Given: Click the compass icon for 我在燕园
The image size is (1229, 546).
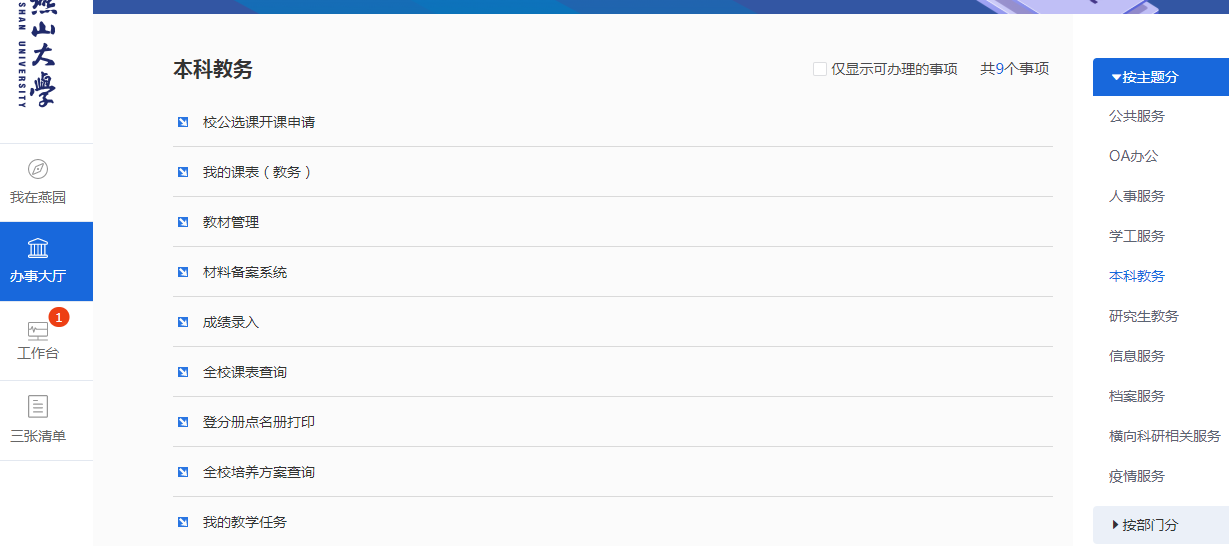Looking at the screenshot, I should click(x=38, y=169).
